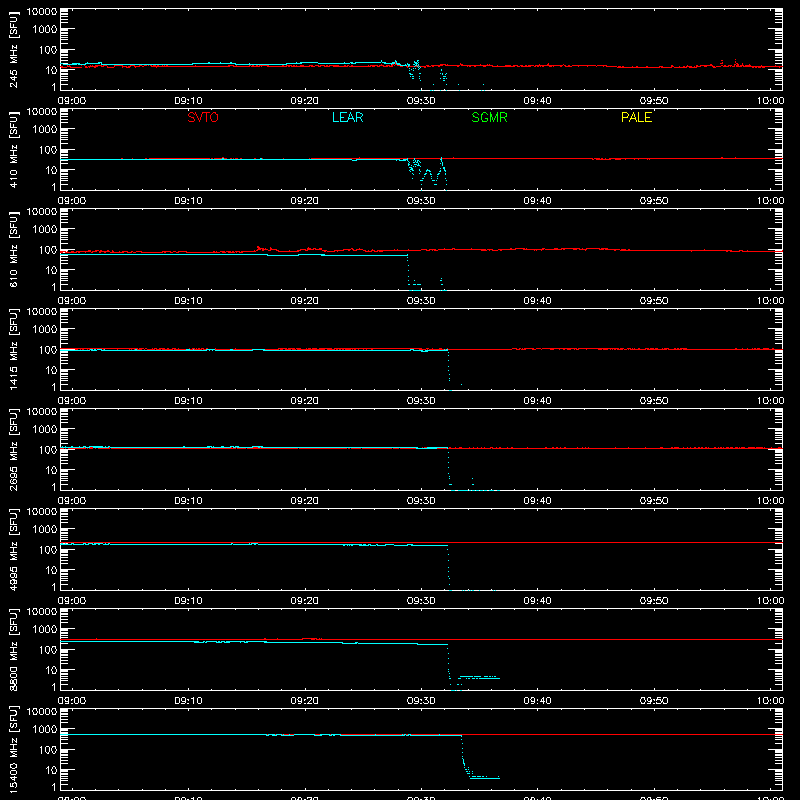The height and width of the screenshot is (800, 800).
Task: Click 09:10 time label under 2695 MHz panel
Action: coord(188,501)
